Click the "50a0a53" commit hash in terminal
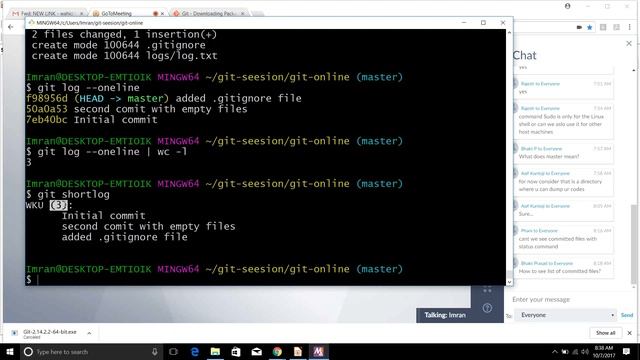640x360 pixels. coord(47,109)
